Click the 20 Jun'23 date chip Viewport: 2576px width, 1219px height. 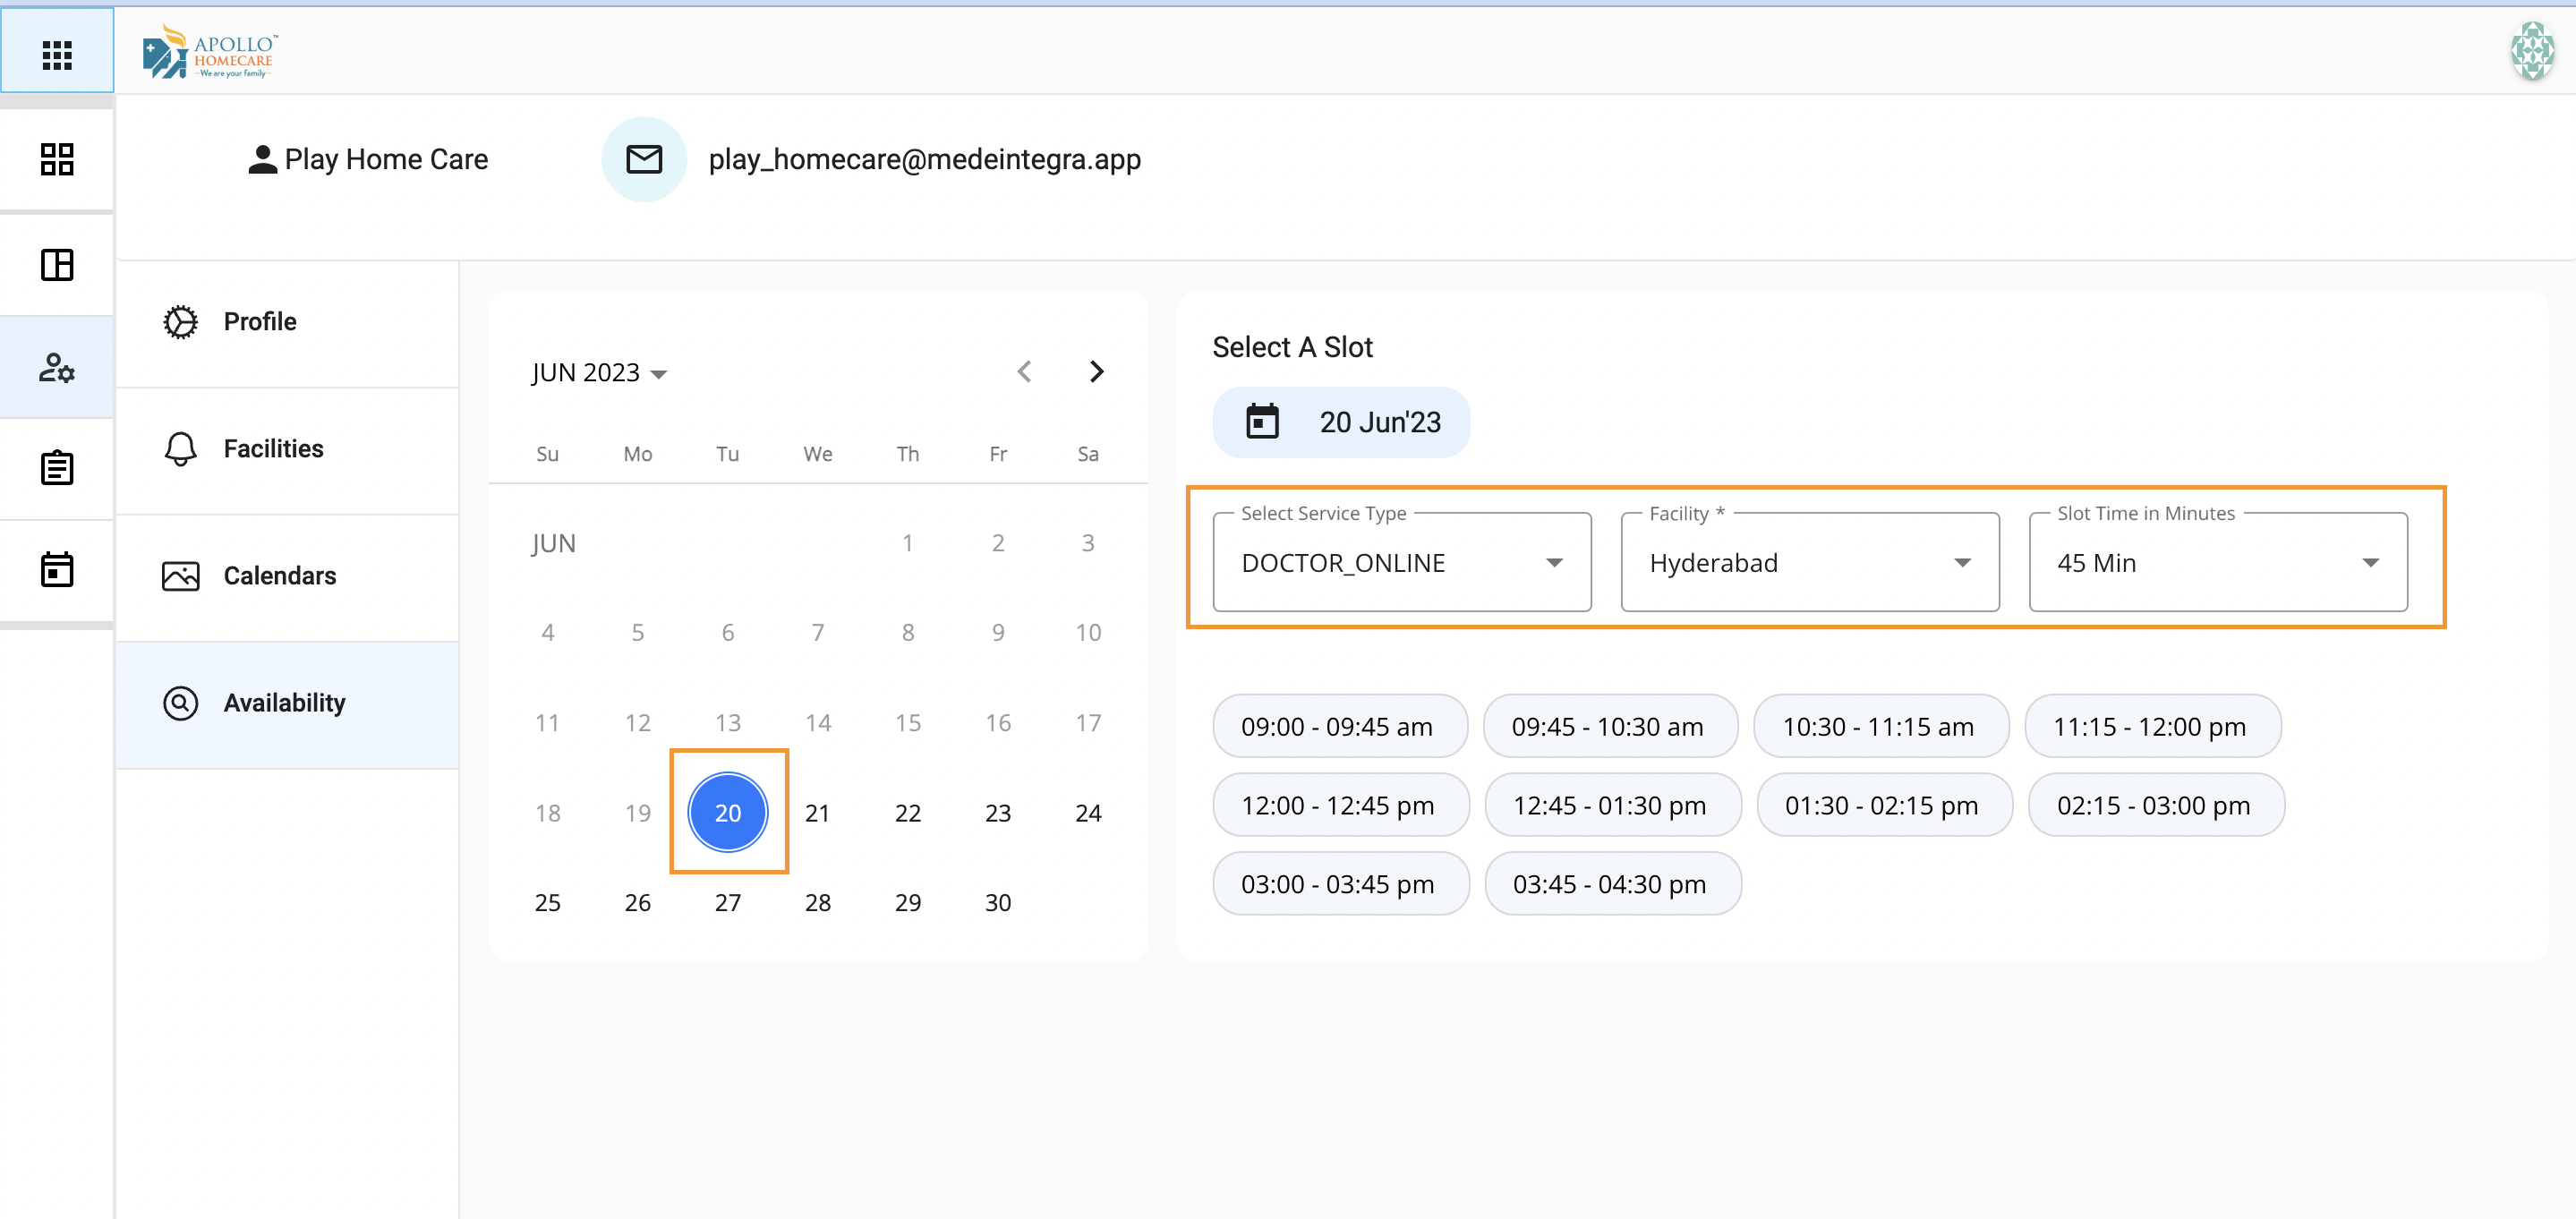1341,422
